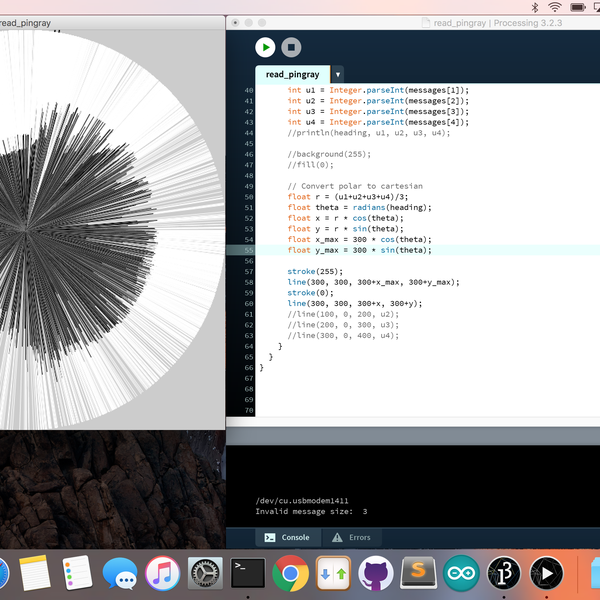Open iTunes from the dock

[x=162, y=574]
